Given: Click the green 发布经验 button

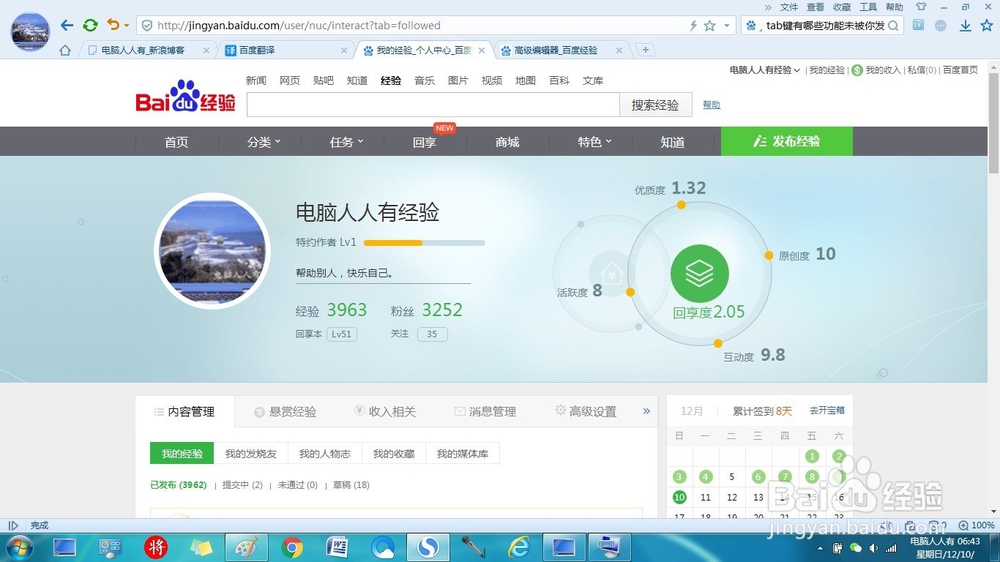Looking at the screenshot, I should pos(786,141).
